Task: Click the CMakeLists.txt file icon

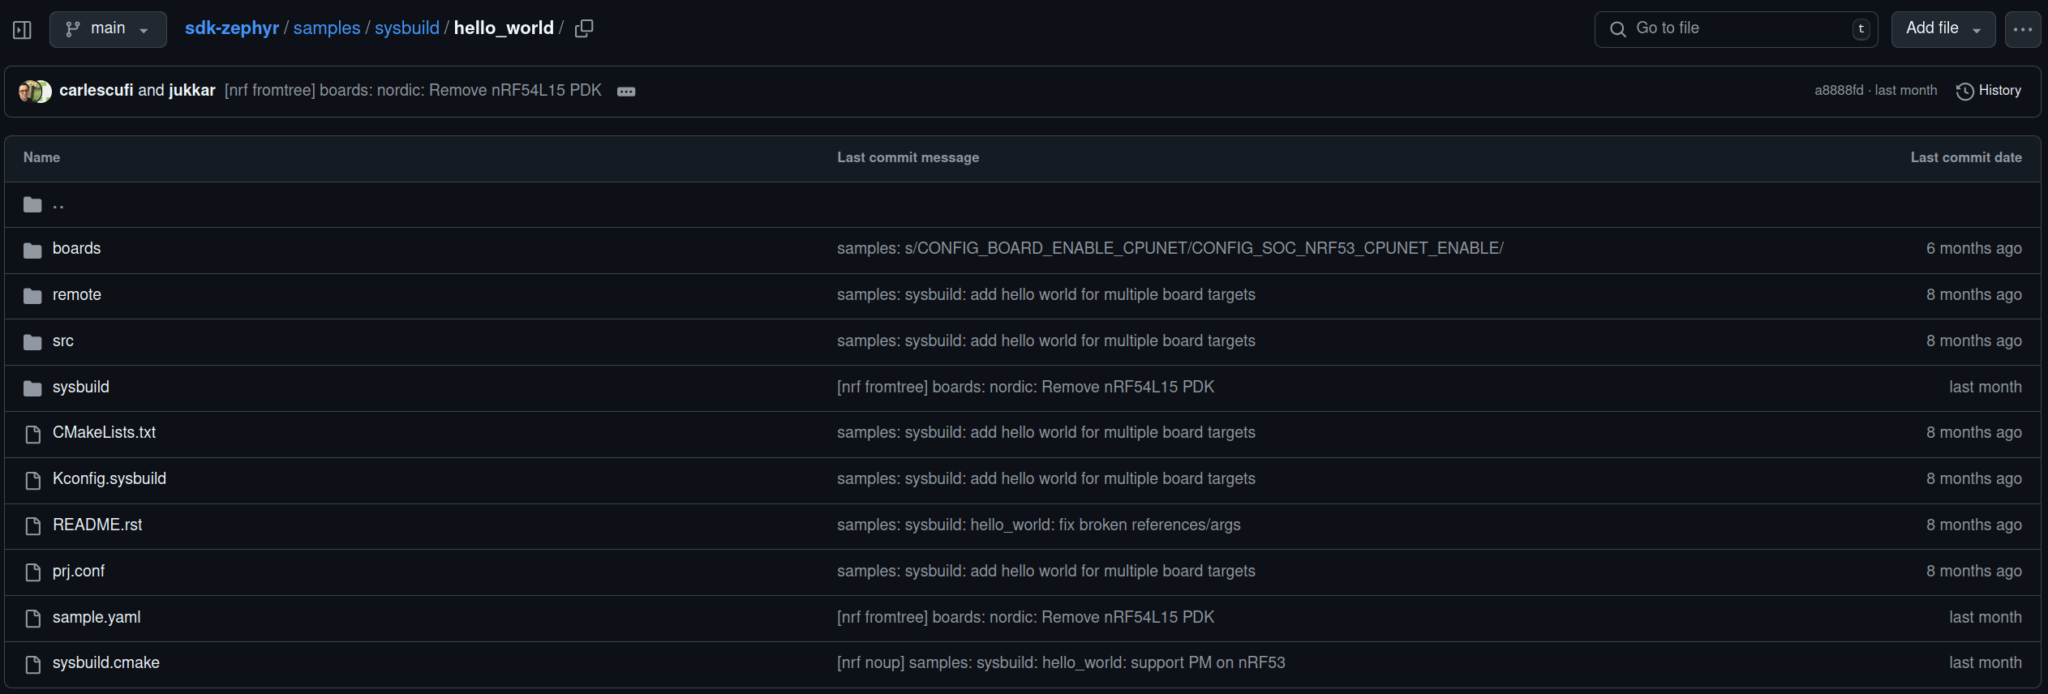Action: (x=33, y=434)
